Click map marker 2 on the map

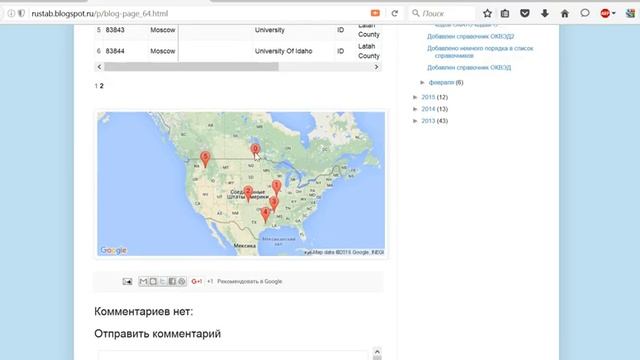[248, 193]
